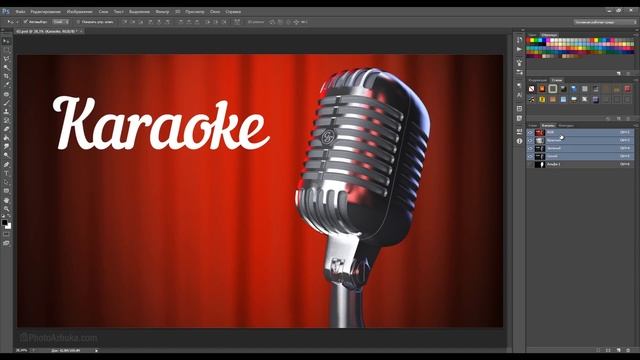Open the Редактирование menu
Viewport: 640px width, 360px height.
click(46, 11)
